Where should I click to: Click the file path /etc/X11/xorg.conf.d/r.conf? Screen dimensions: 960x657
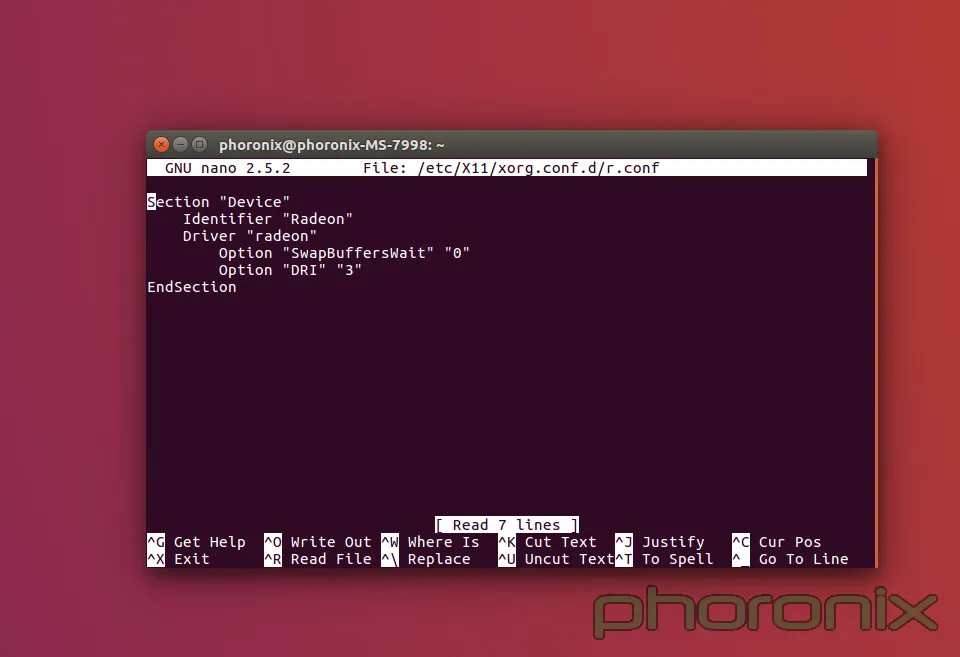(538, 168)
